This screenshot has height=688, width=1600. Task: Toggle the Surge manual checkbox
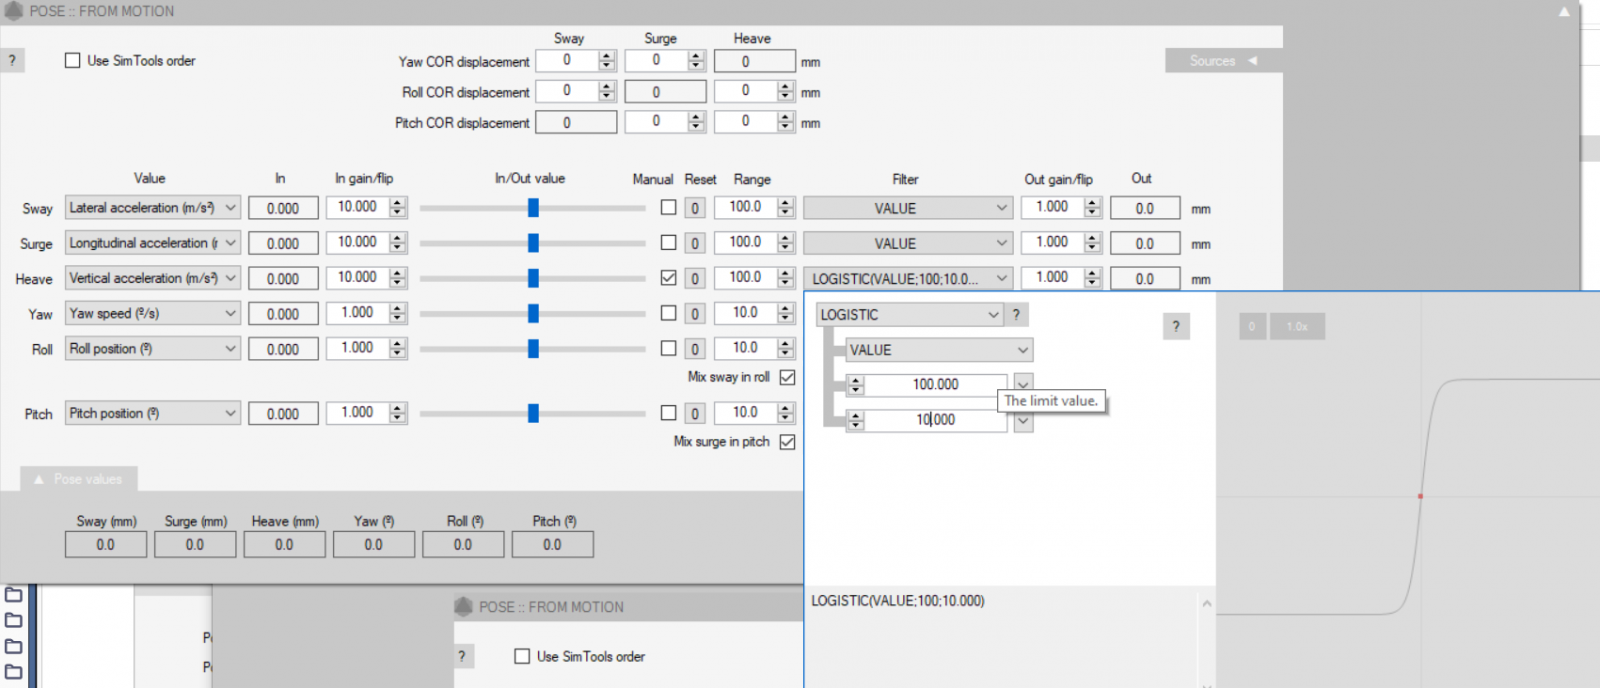669,242
